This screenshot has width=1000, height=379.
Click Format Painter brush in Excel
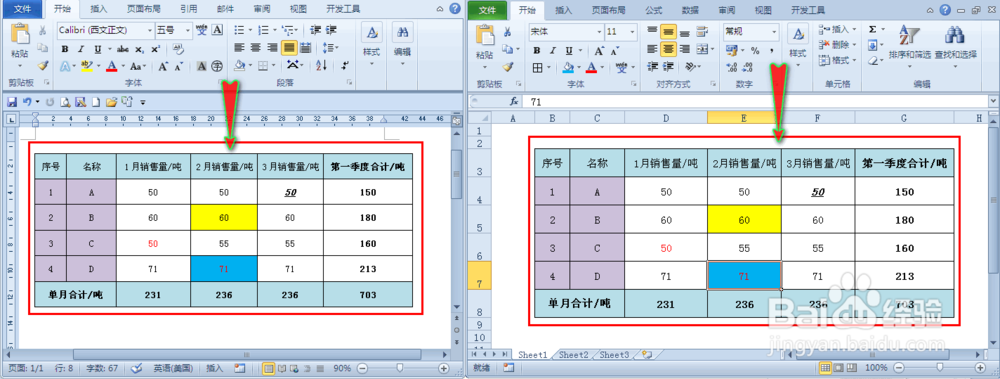coord(508,66)
